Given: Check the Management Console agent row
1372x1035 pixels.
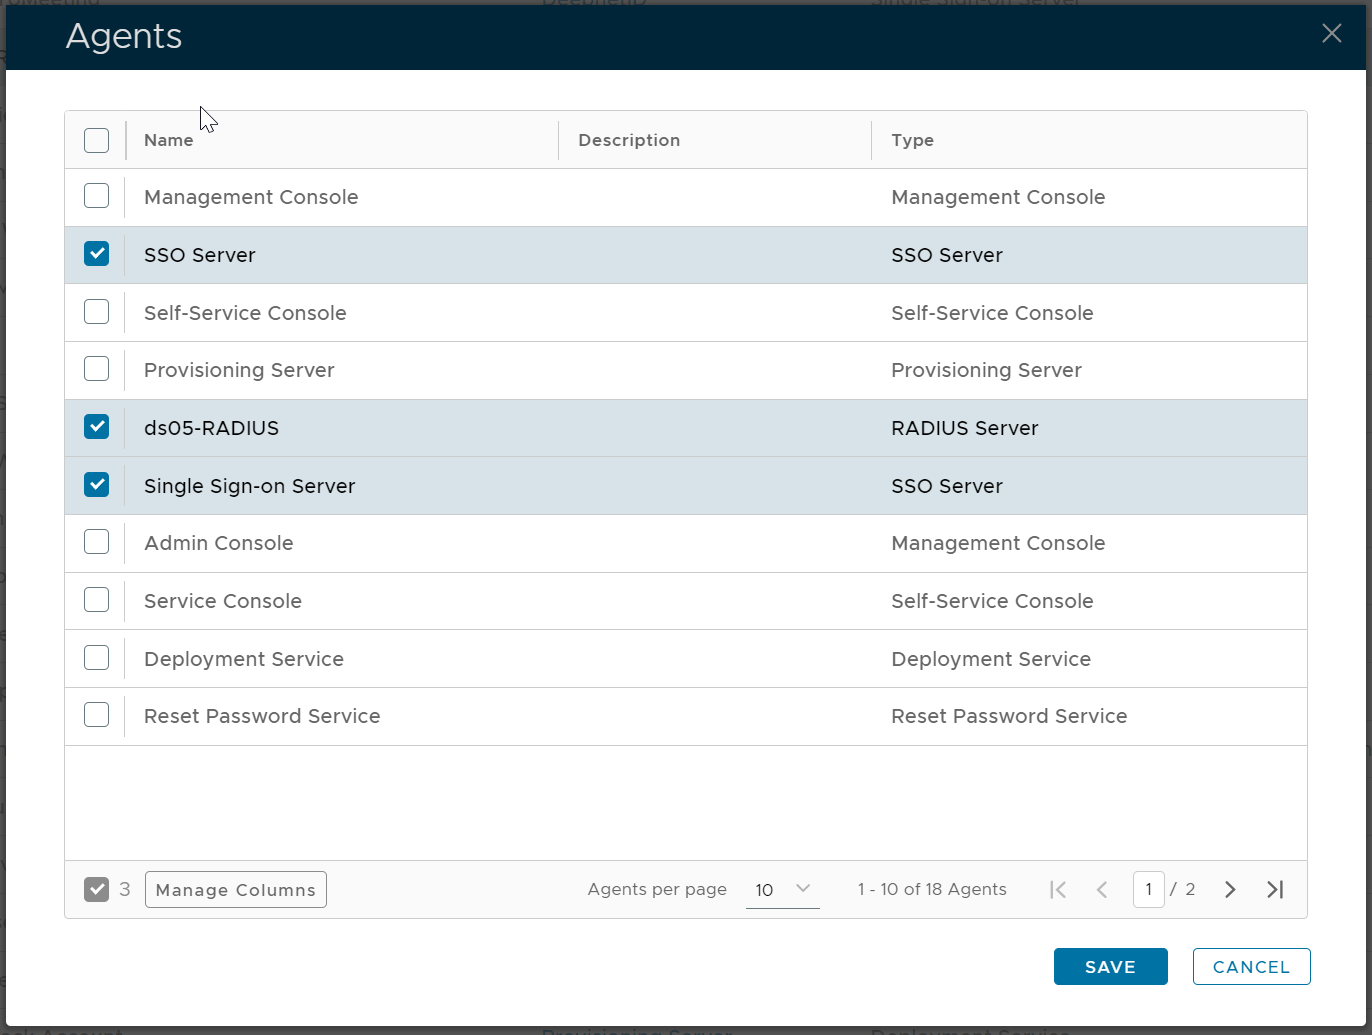Looking at the screenshot, I should click(x=97, y=197).
